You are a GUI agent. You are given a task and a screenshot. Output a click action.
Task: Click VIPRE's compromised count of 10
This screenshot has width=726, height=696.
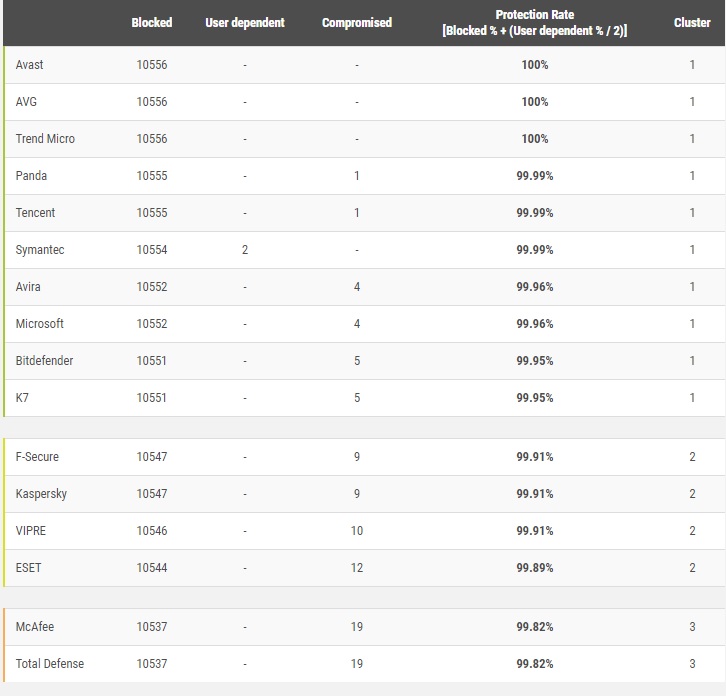point(357,531)
